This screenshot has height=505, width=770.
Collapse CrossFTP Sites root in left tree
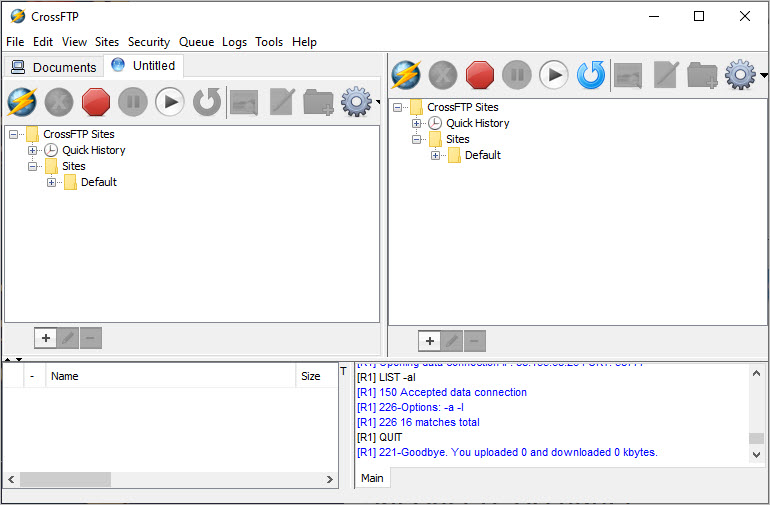pos(14,134)
